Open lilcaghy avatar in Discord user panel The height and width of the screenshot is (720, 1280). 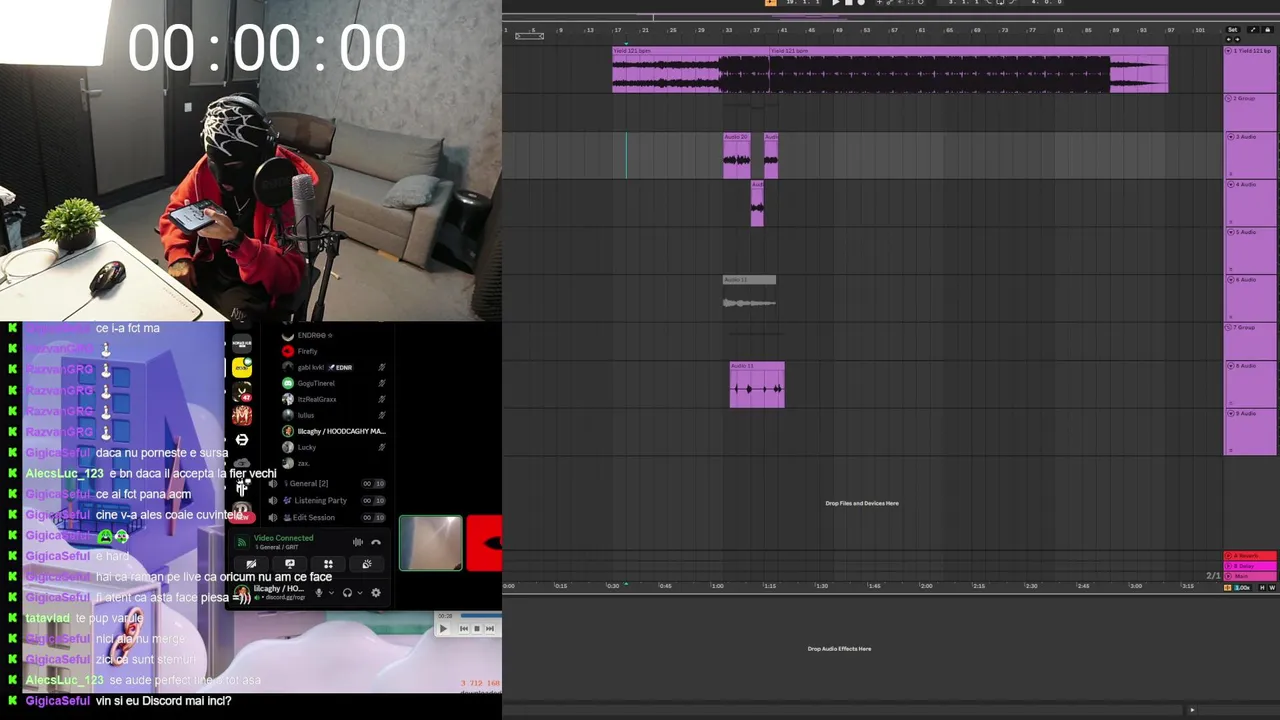coord(242,593)
